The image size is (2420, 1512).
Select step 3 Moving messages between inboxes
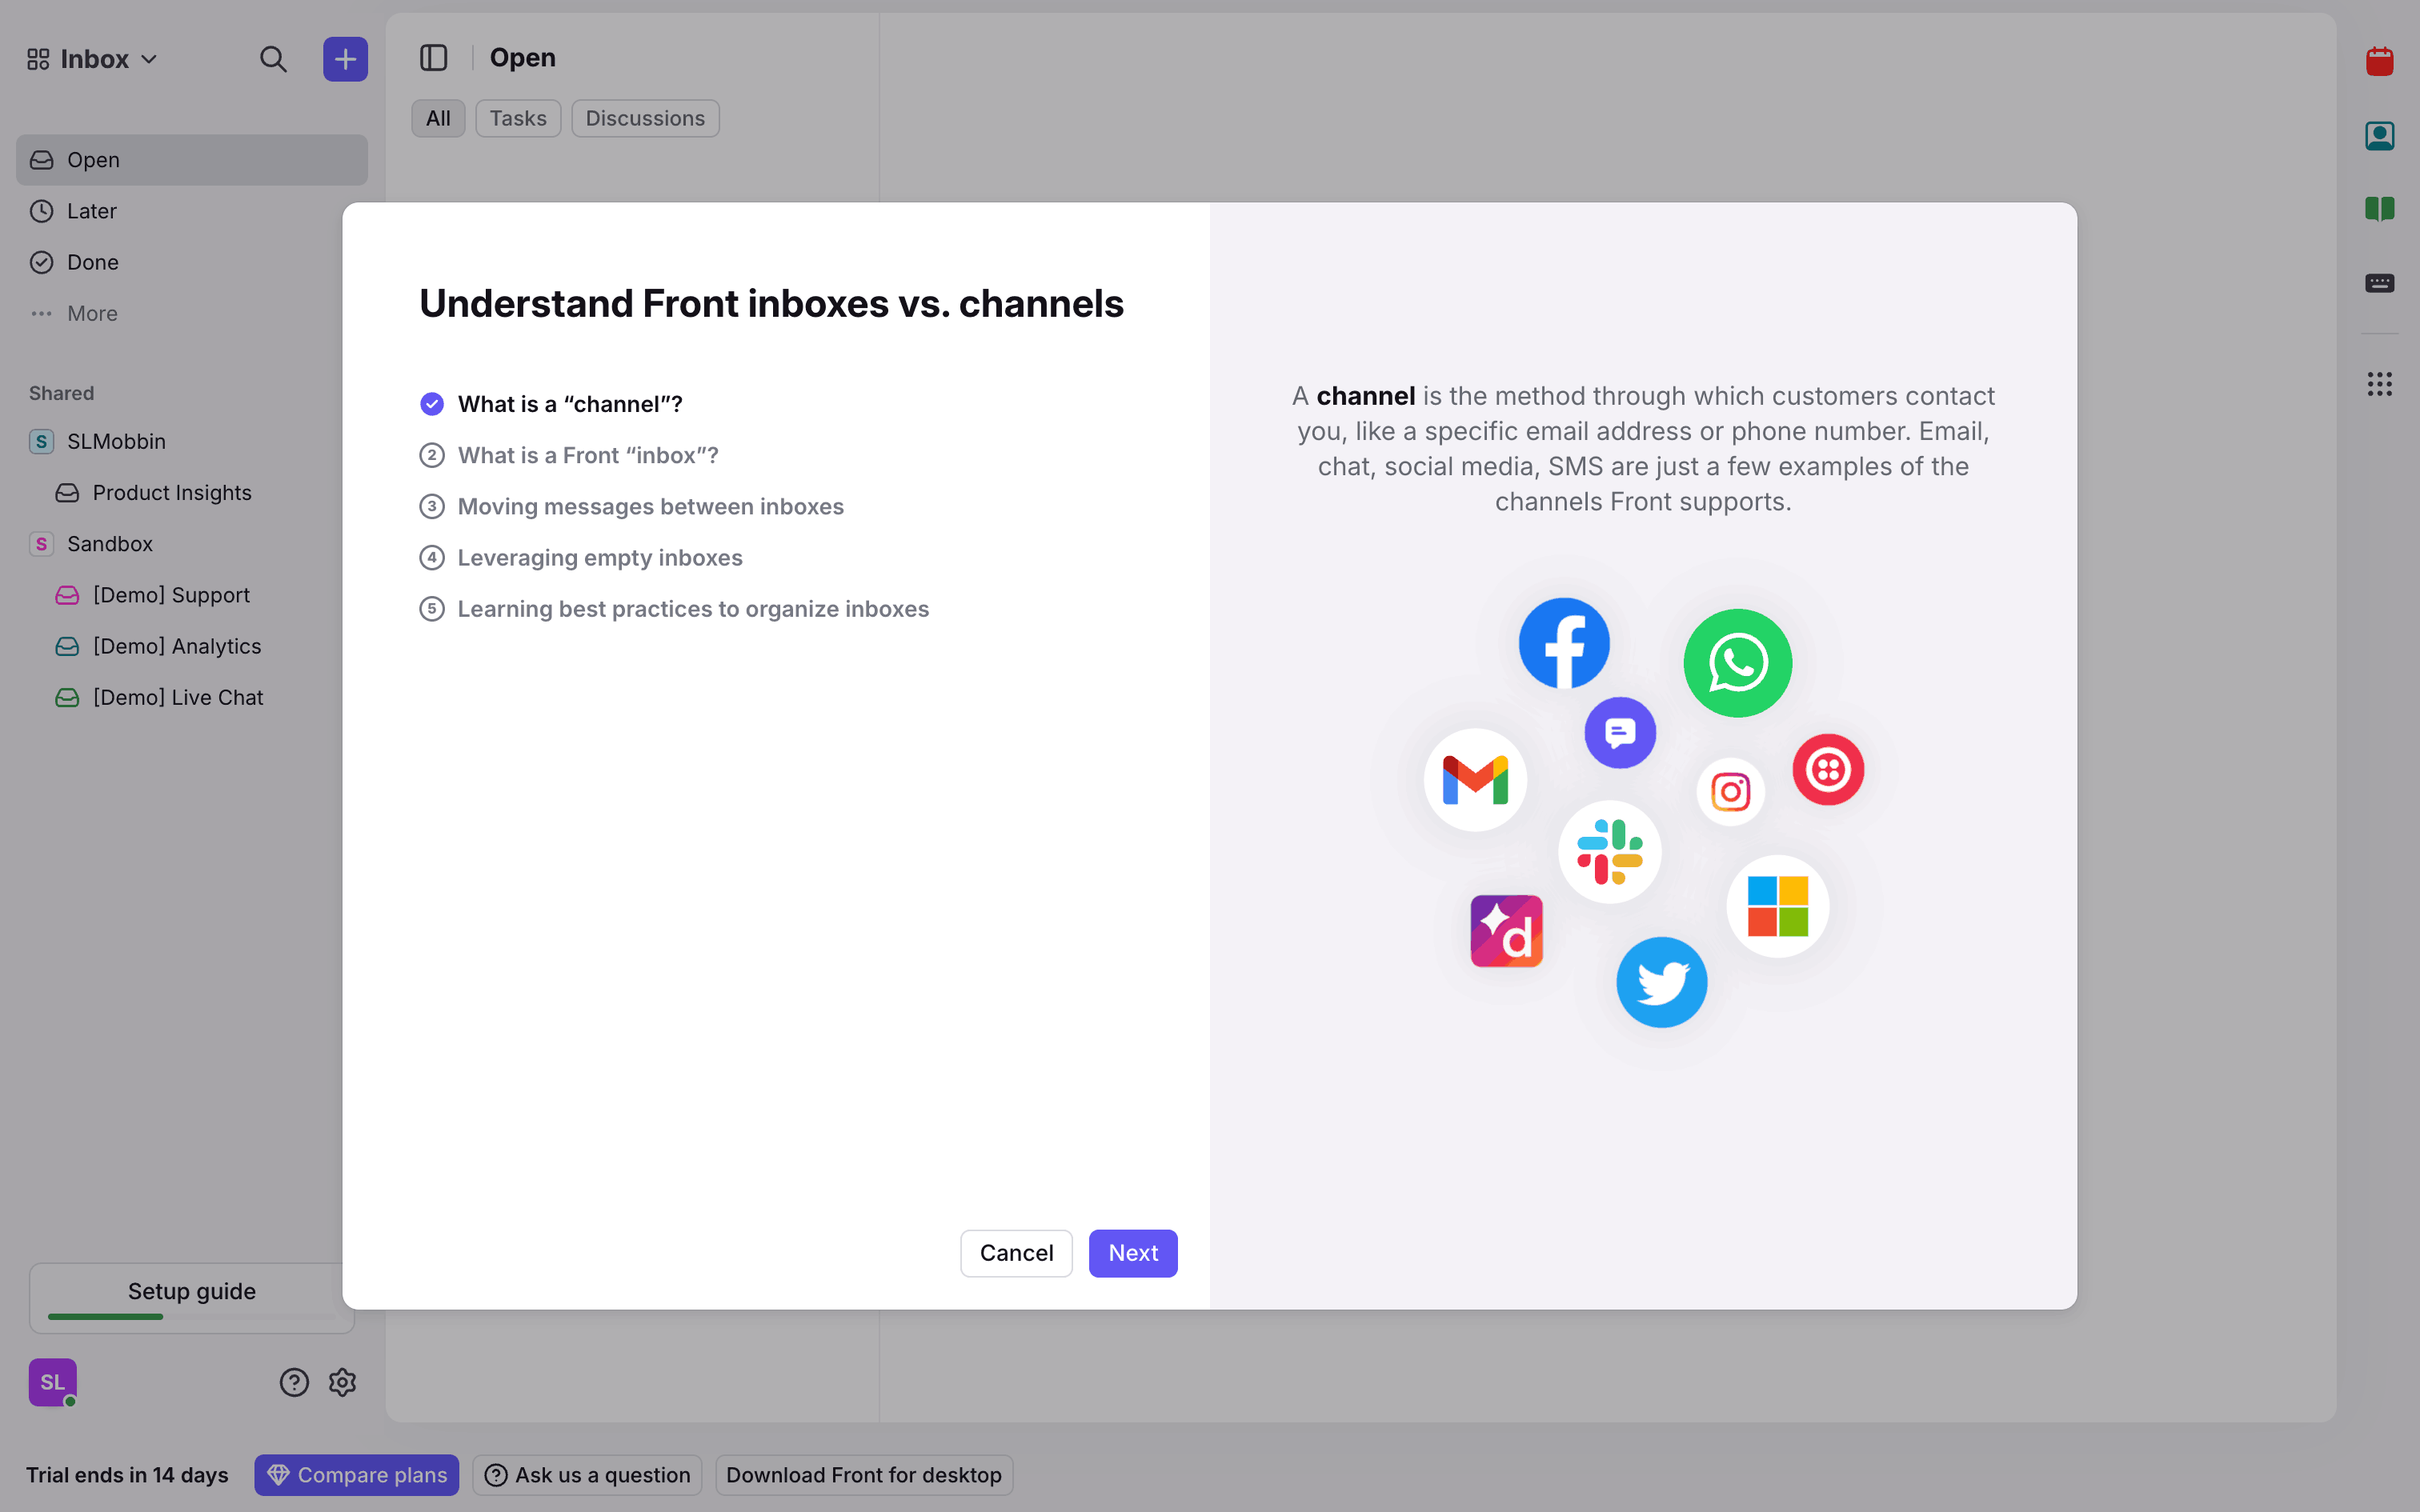pyautogui.click(x=650, y=507)
